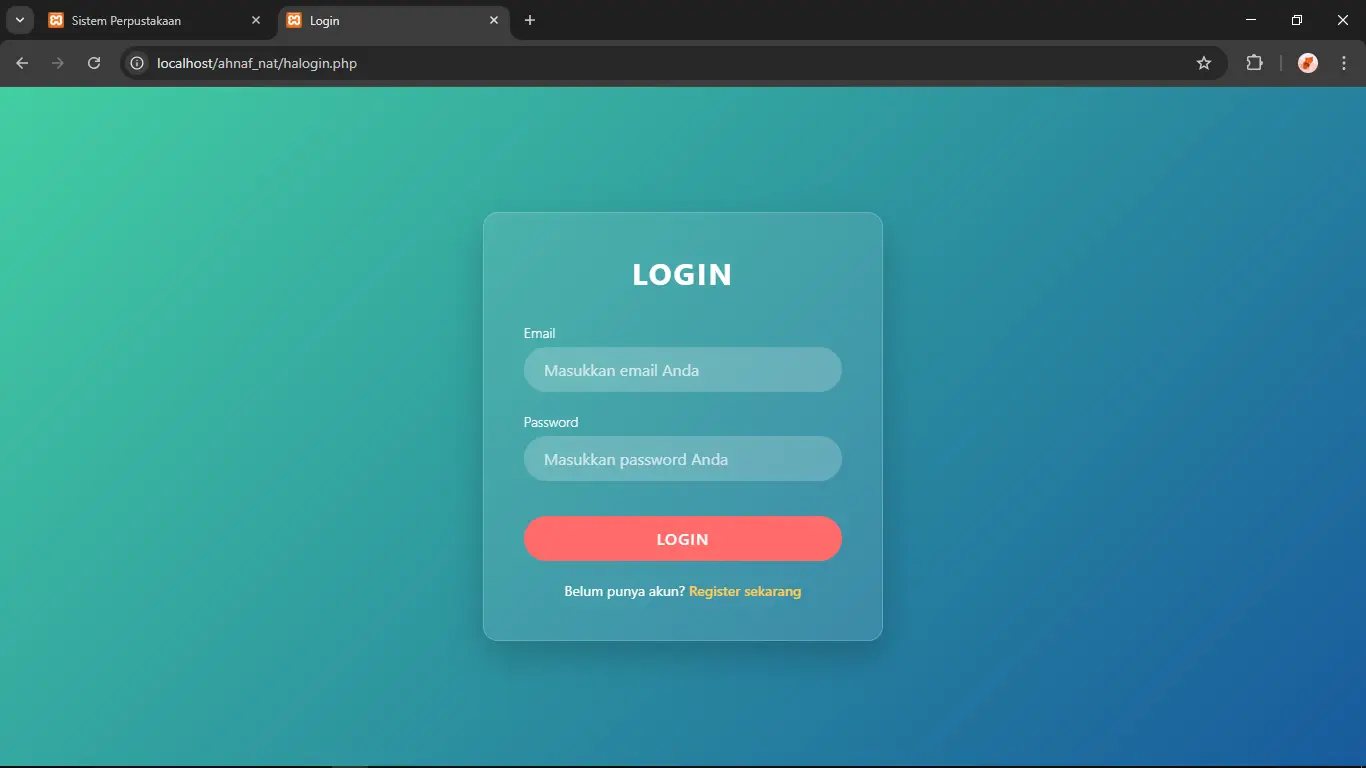This screenshot has height=768, width=1366.
Task: Open the Chrome three-dot menu
Action: point(1344,63)
